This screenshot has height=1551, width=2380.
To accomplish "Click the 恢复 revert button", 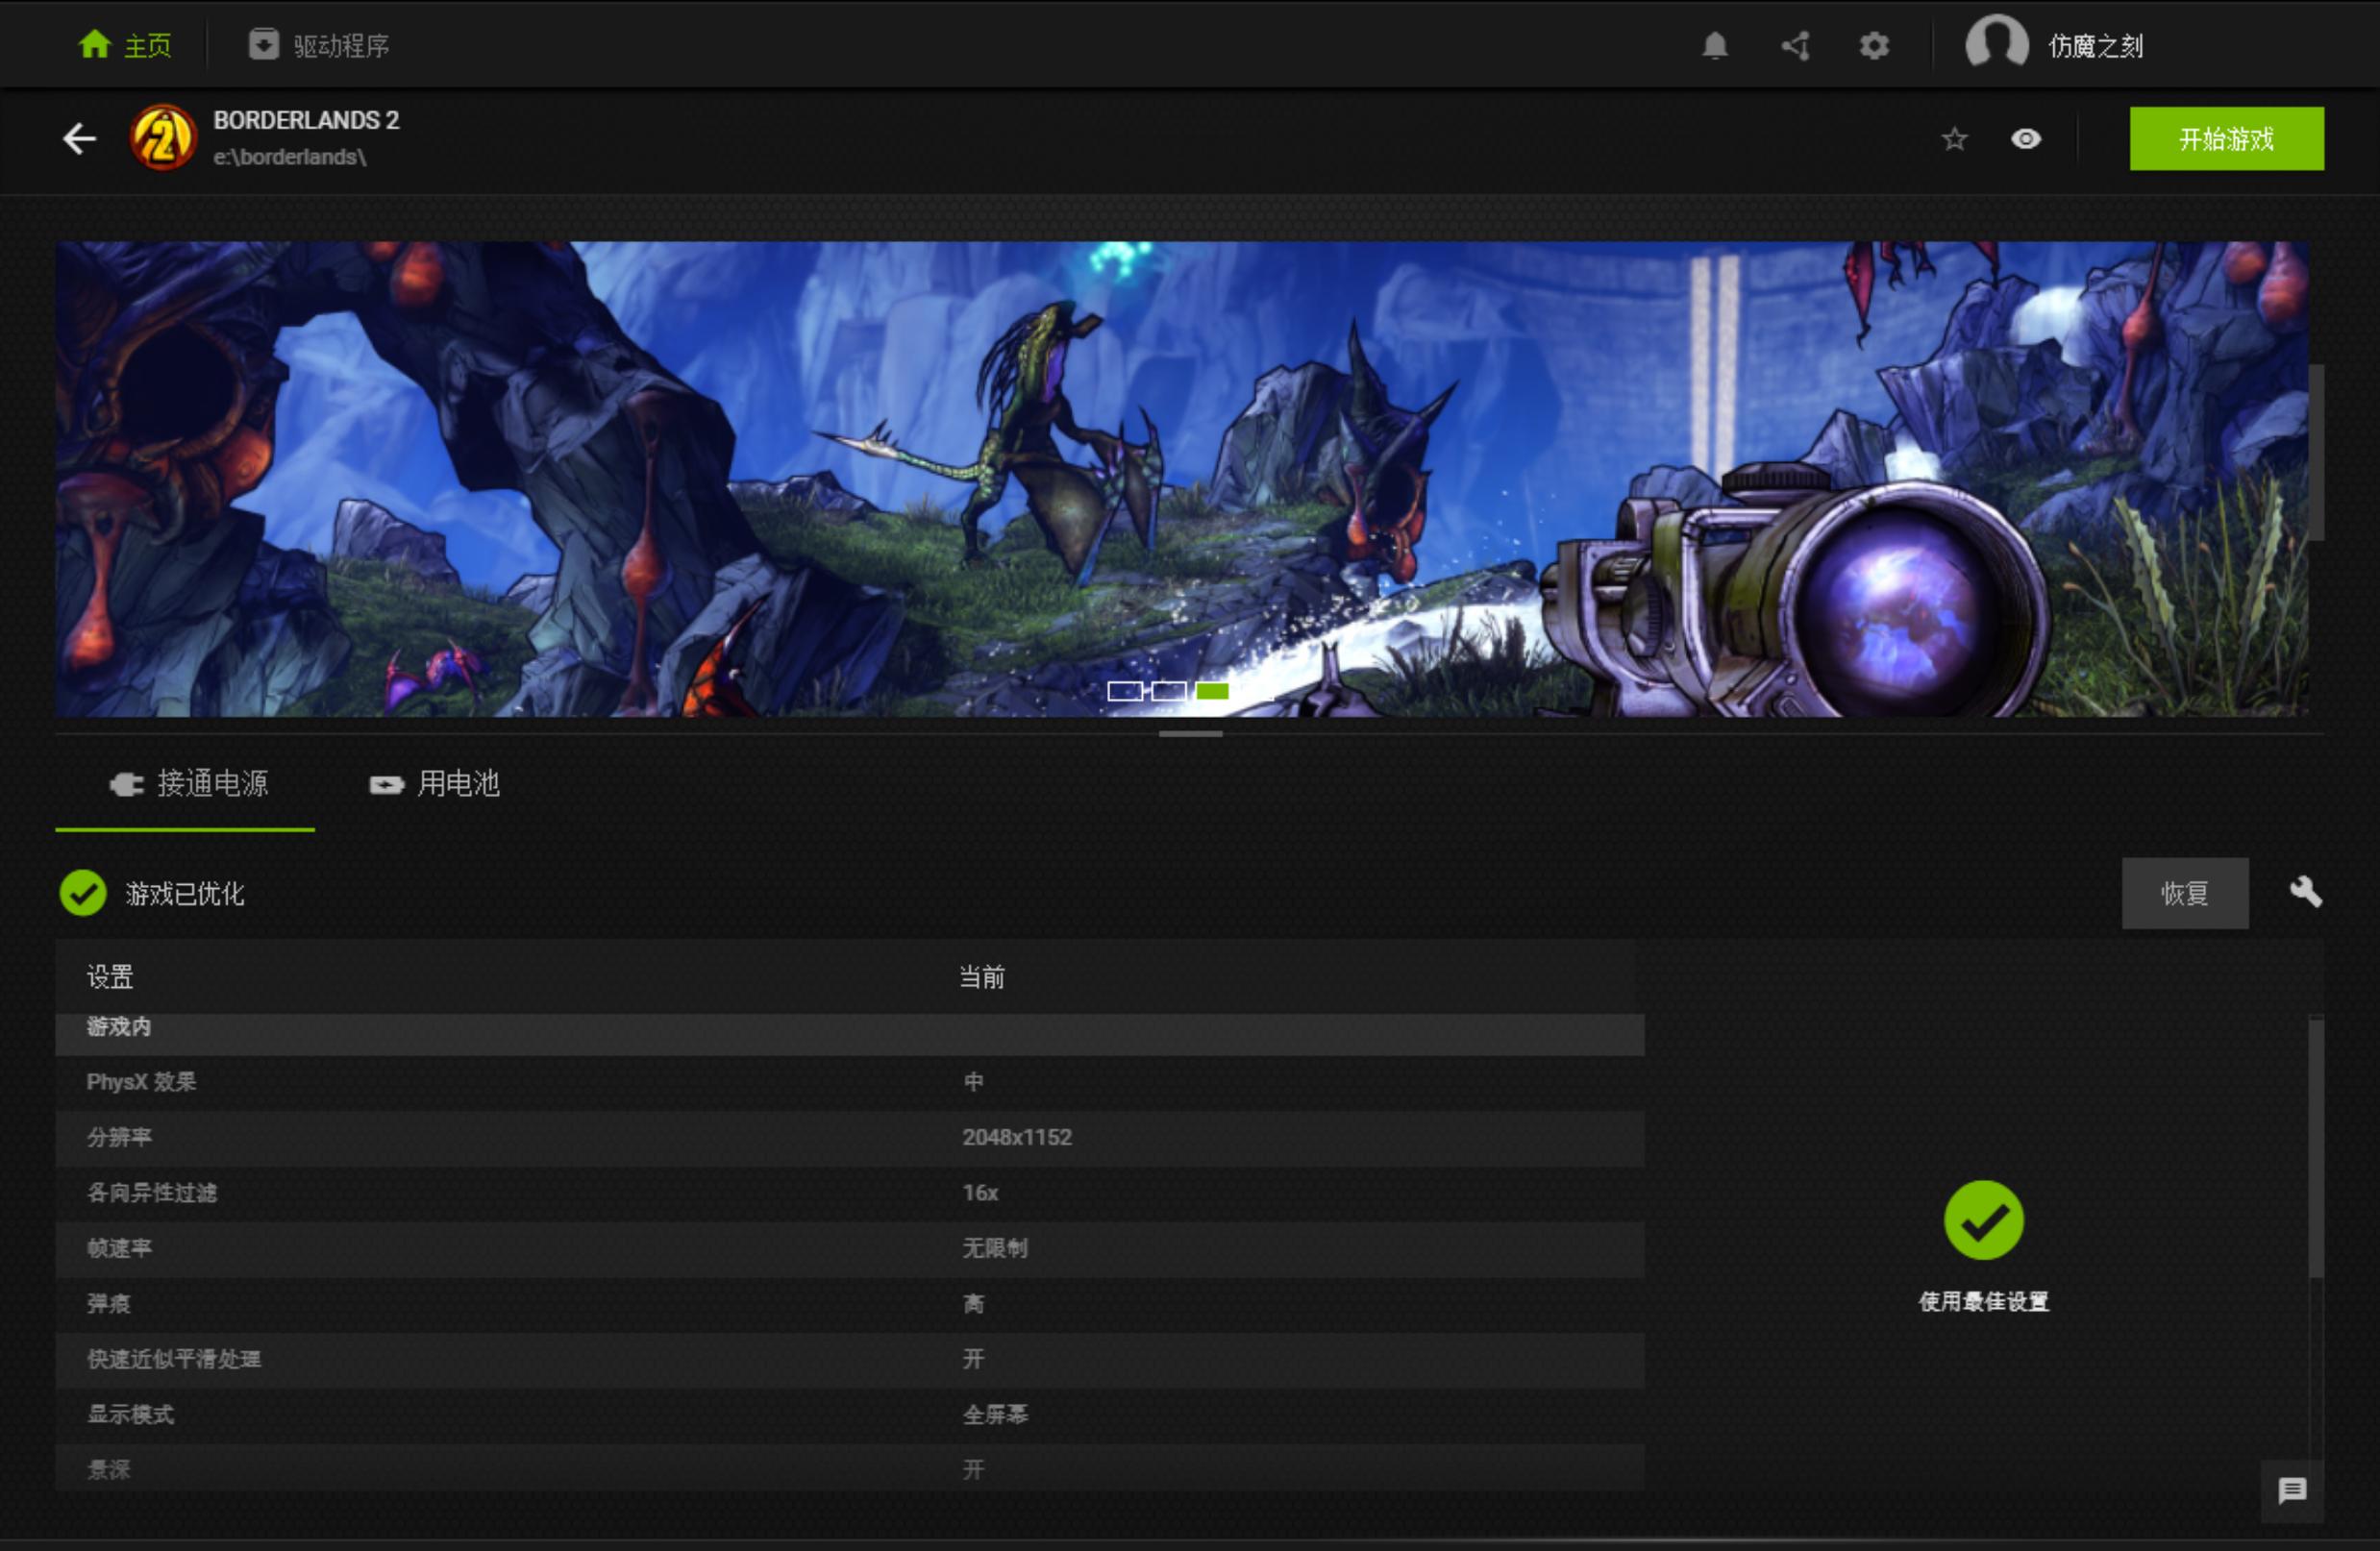I will pos(2184,893).
